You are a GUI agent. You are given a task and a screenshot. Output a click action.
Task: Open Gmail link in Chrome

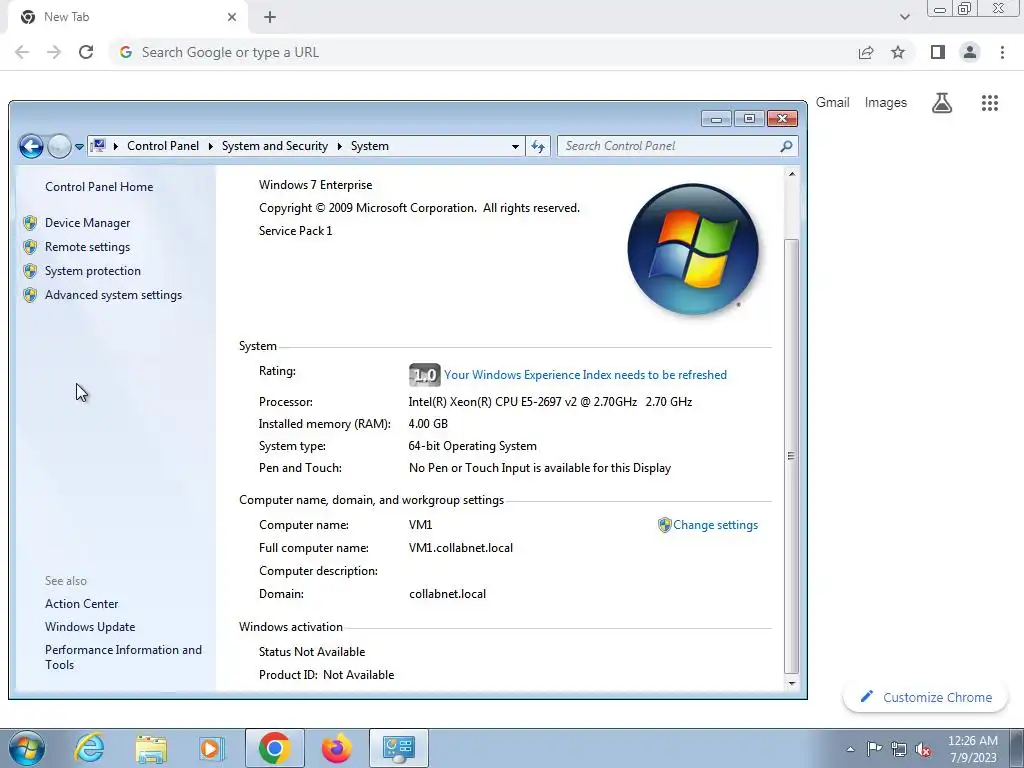click(833, 103)
